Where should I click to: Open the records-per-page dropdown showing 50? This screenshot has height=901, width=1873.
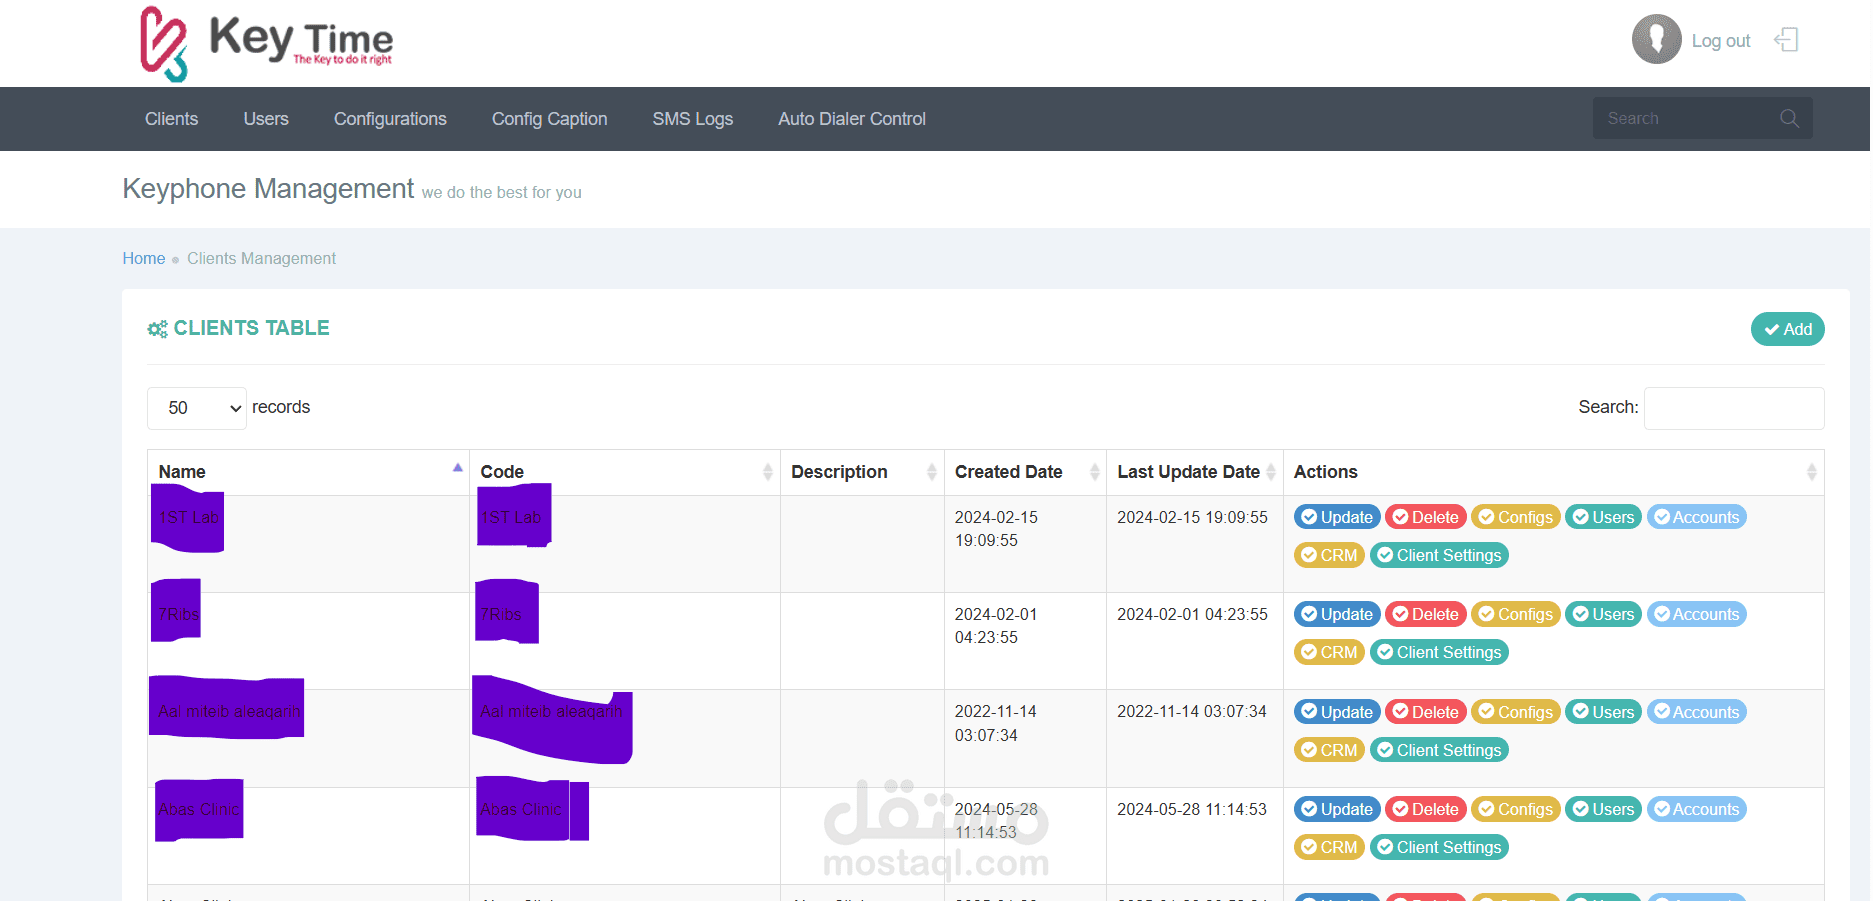coord(197,408)
